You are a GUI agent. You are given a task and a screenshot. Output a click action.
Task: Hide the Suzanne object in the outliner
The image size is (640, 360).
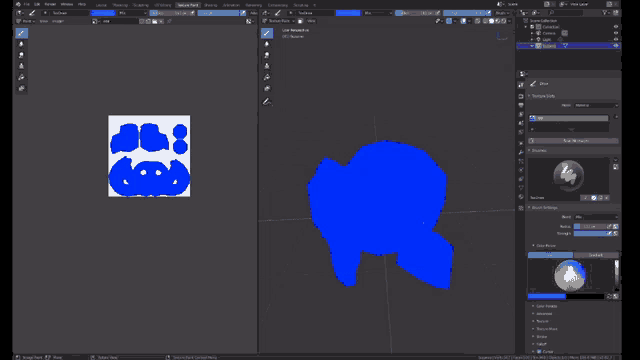(616, 46)
